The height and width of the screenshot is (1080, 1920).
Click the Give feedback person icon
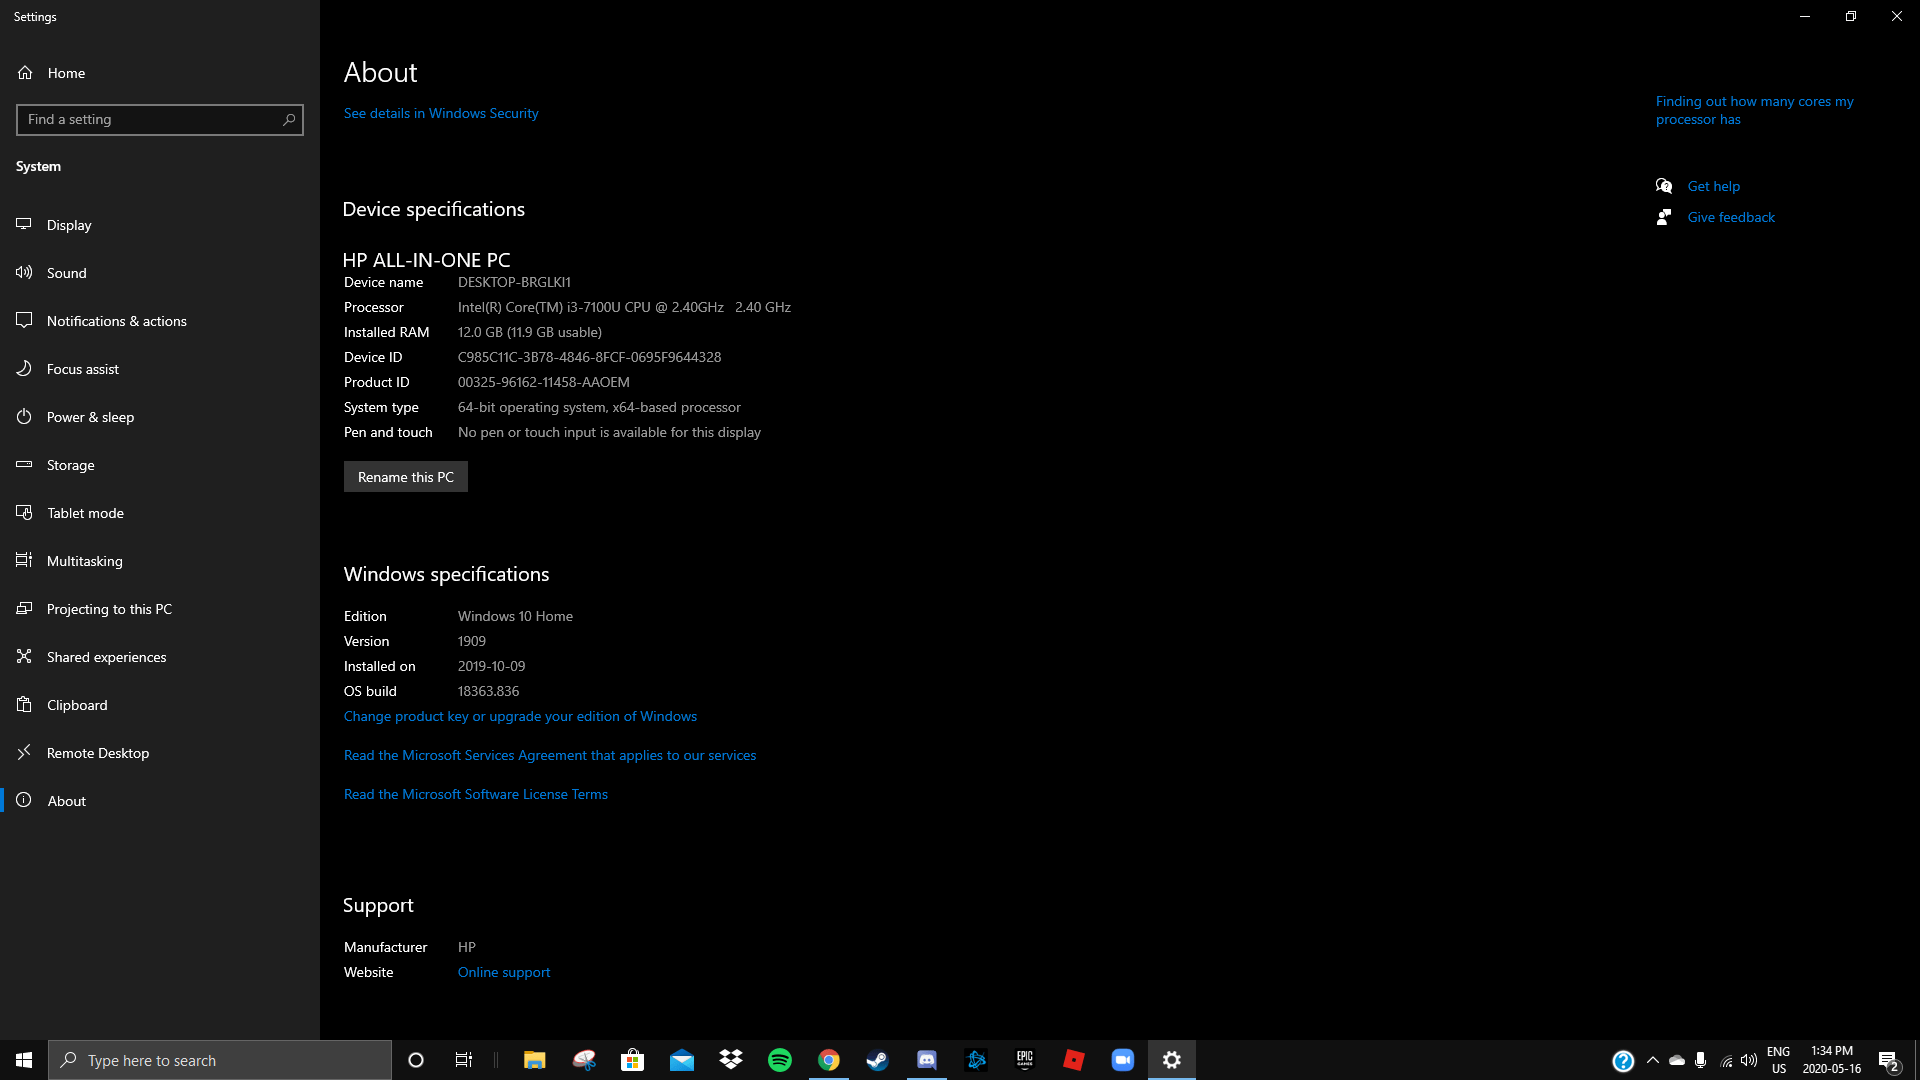point(1664,217)
